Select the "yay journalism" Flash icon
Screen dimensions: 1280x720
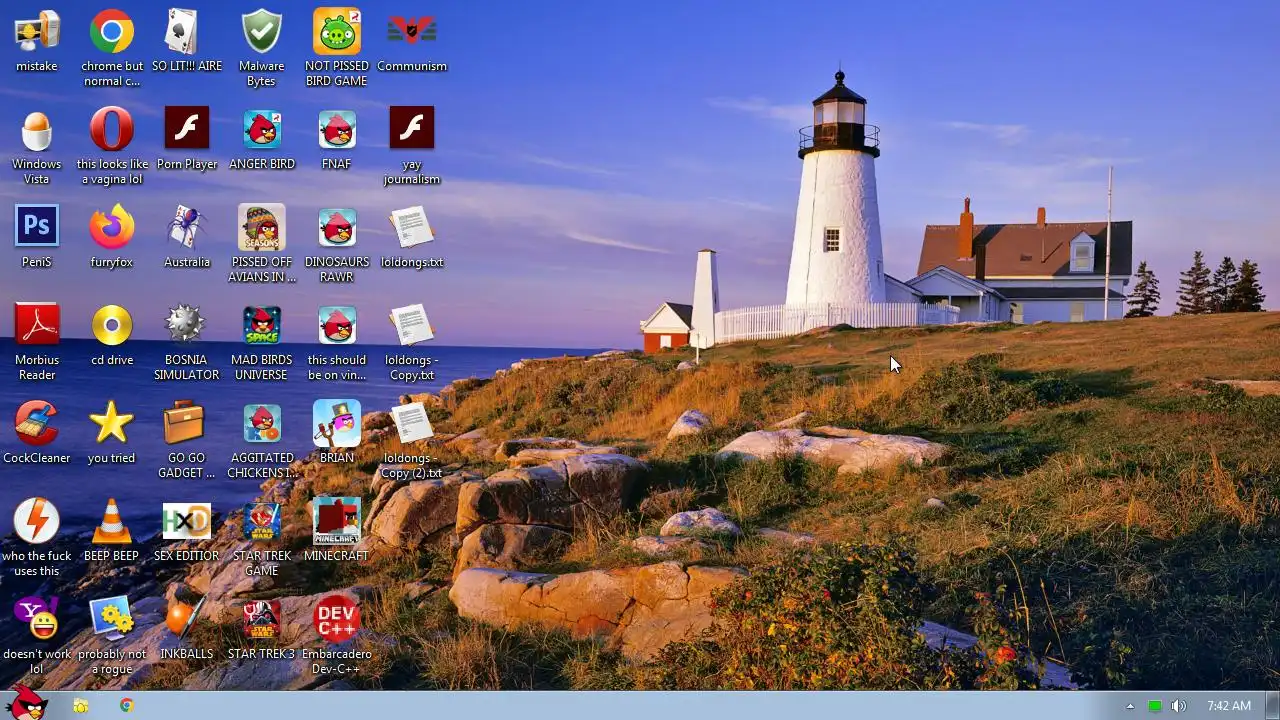click(x=412, y=130)
